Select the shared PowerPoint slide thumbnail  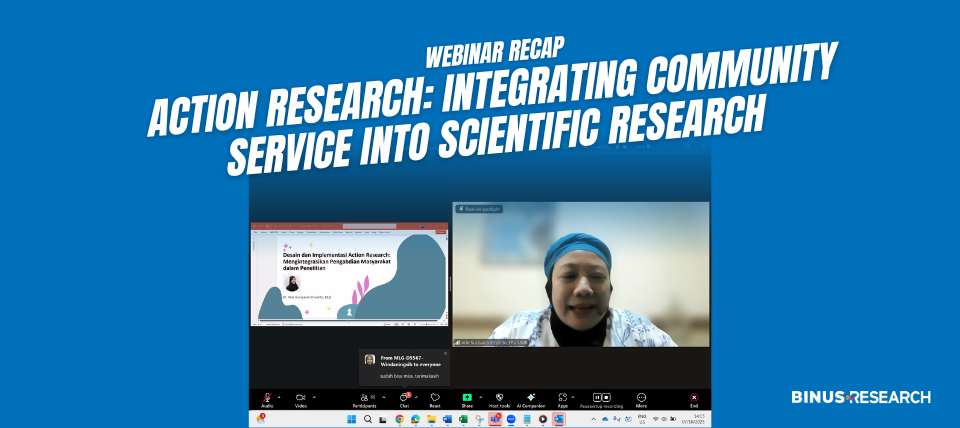pos(349,274)
